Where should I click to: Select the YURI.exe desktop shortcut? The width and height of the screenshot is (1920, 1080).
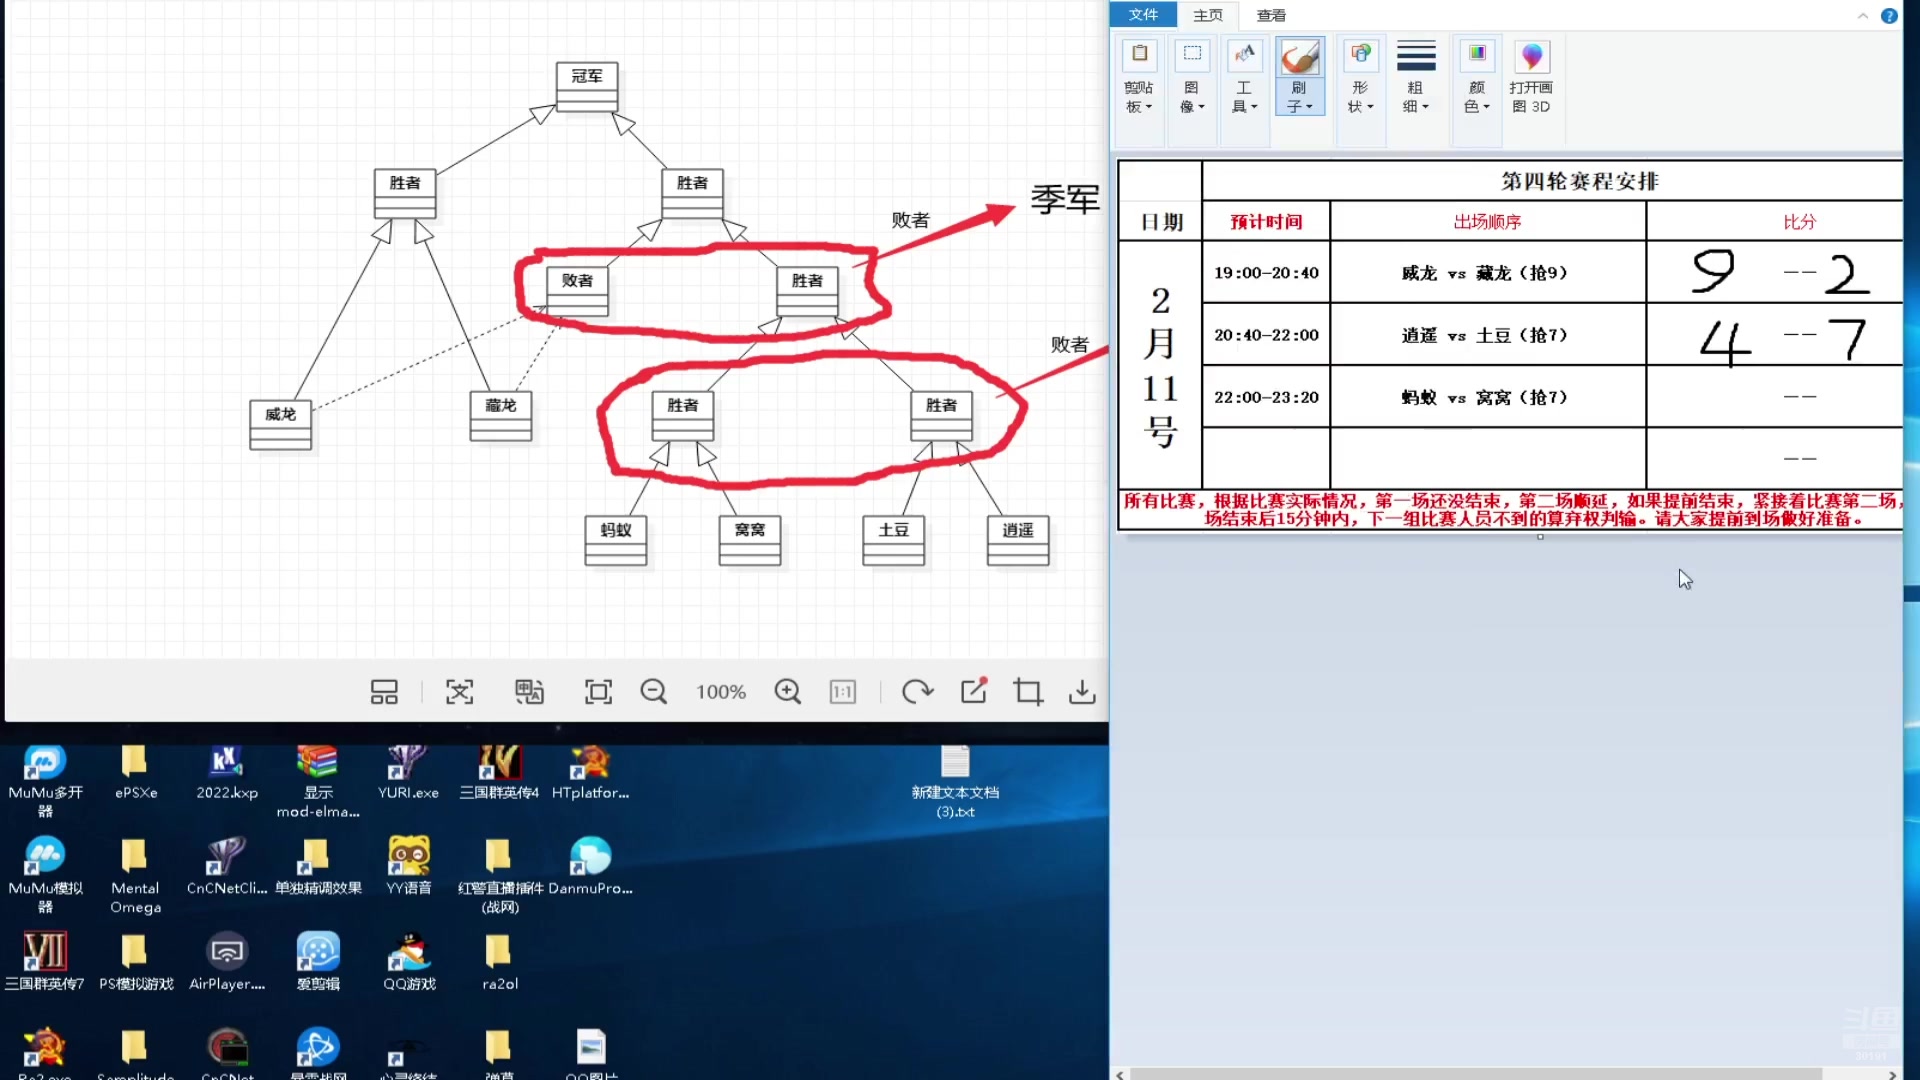click(x=408, y=773)
